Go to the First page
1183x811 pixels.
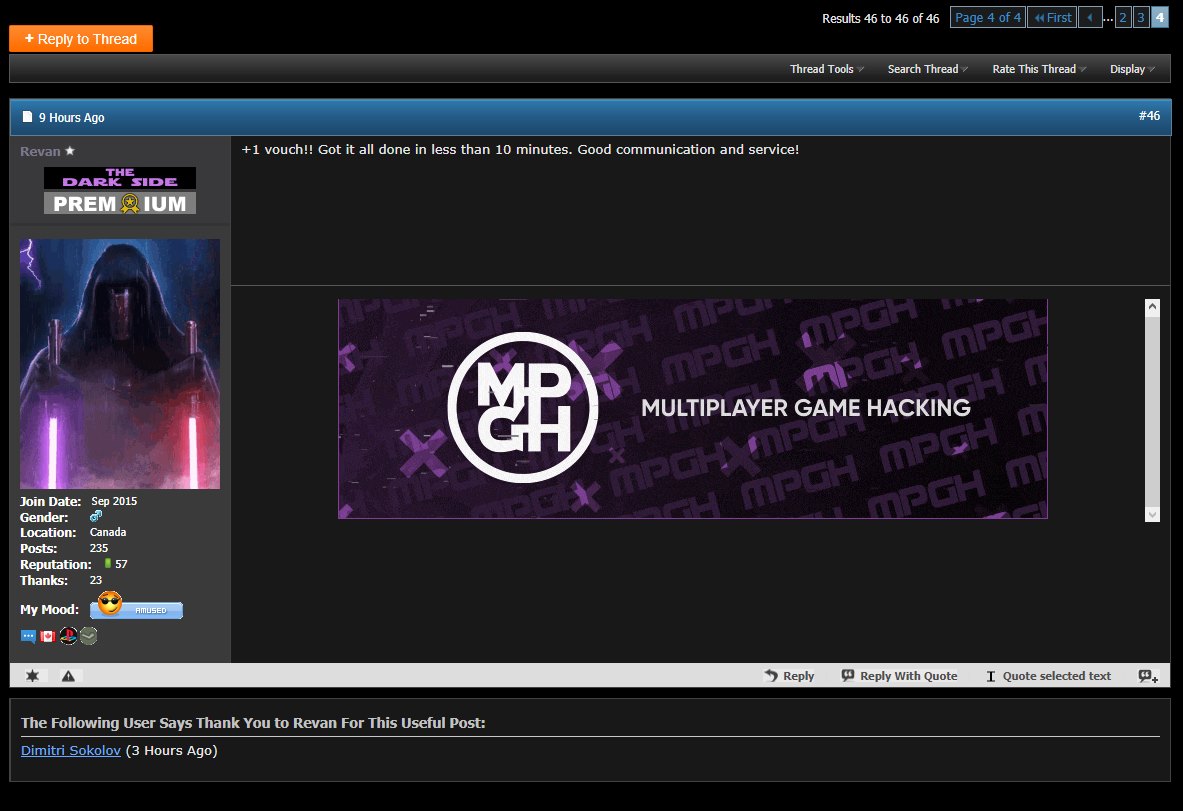pyautogui.click(x=1052, y=17)
